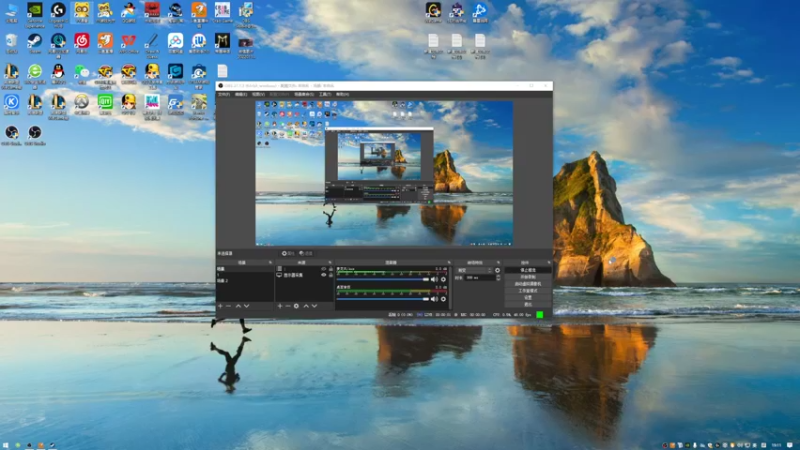The image size is (800, 450).
Task: Click the third button in Controls panel
Action: (x=528, y=284)
